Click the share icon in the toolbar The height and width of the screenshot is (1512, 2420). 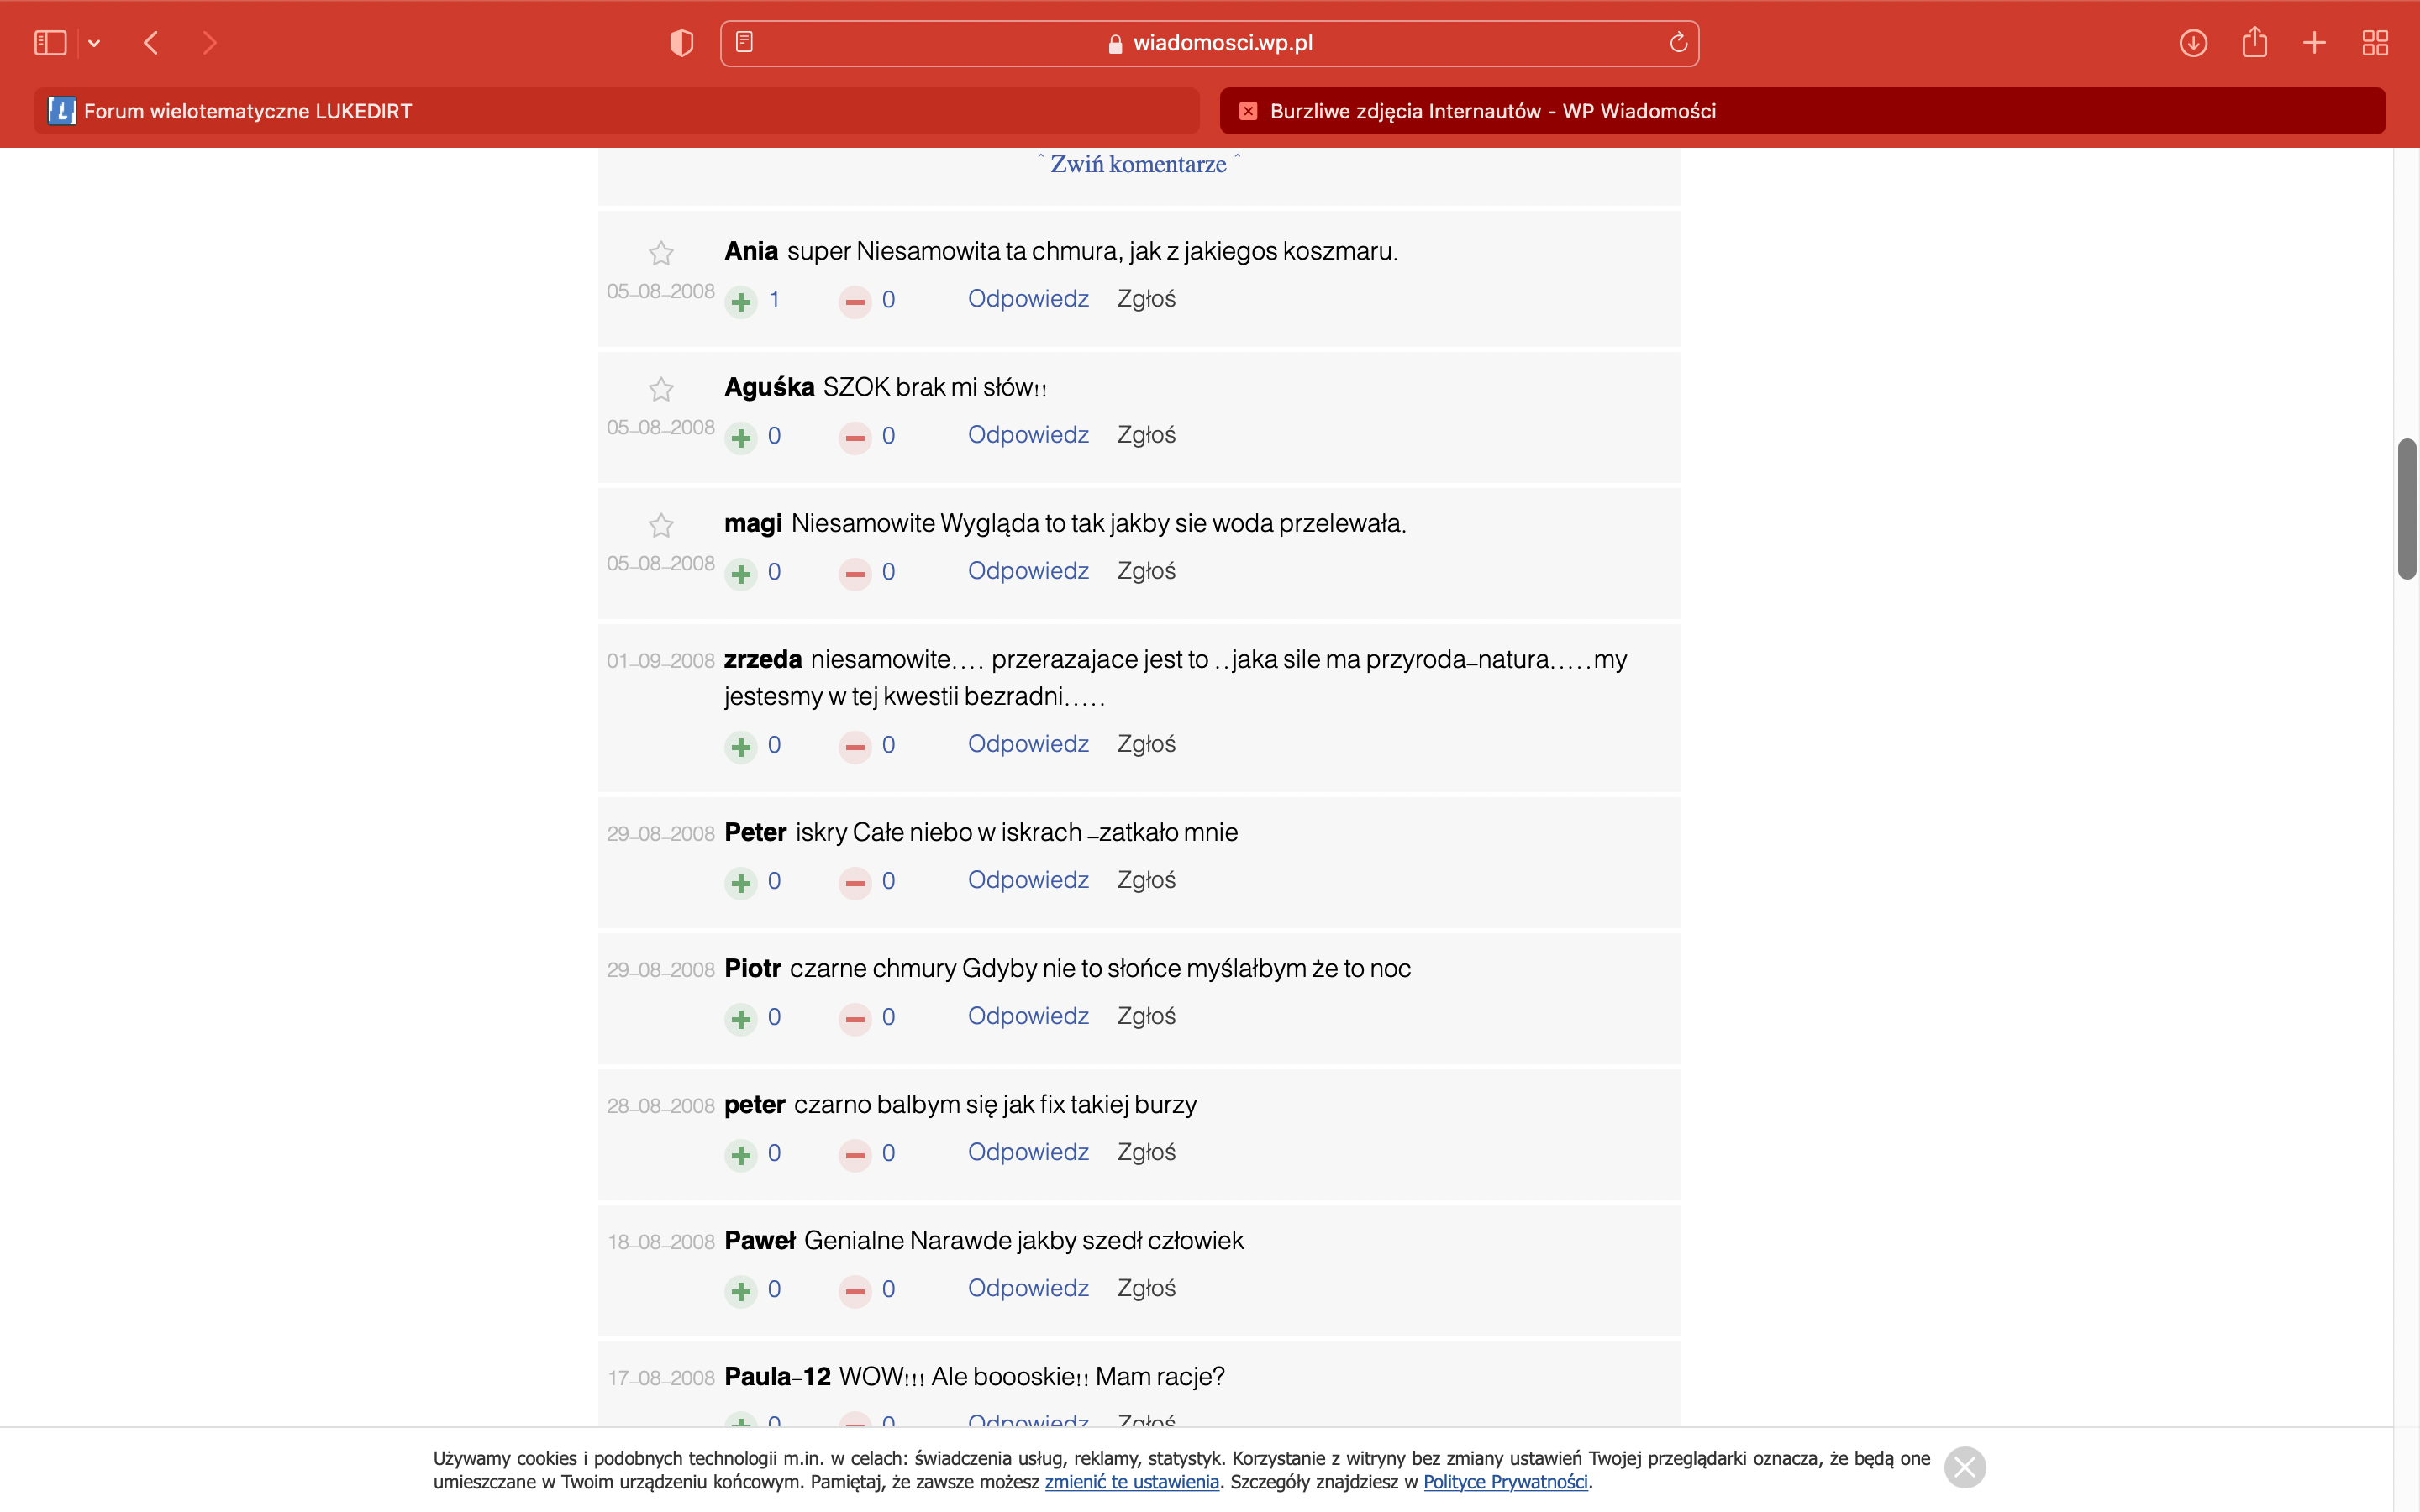pyautogui.click(x=2254, y=42)
